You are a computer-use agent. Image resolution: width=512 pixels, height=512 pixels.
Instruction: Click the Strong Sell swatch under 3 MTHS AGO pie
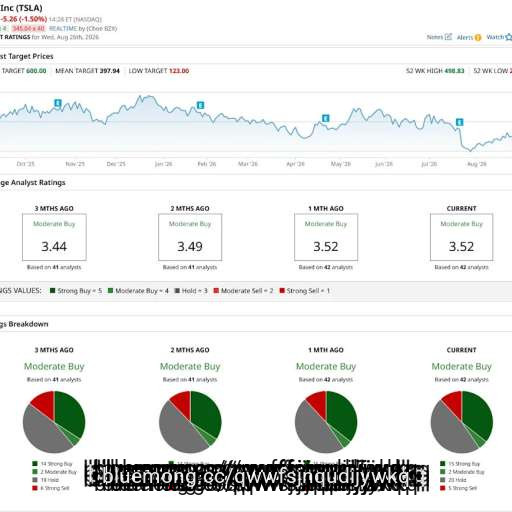tap(35, 488)
